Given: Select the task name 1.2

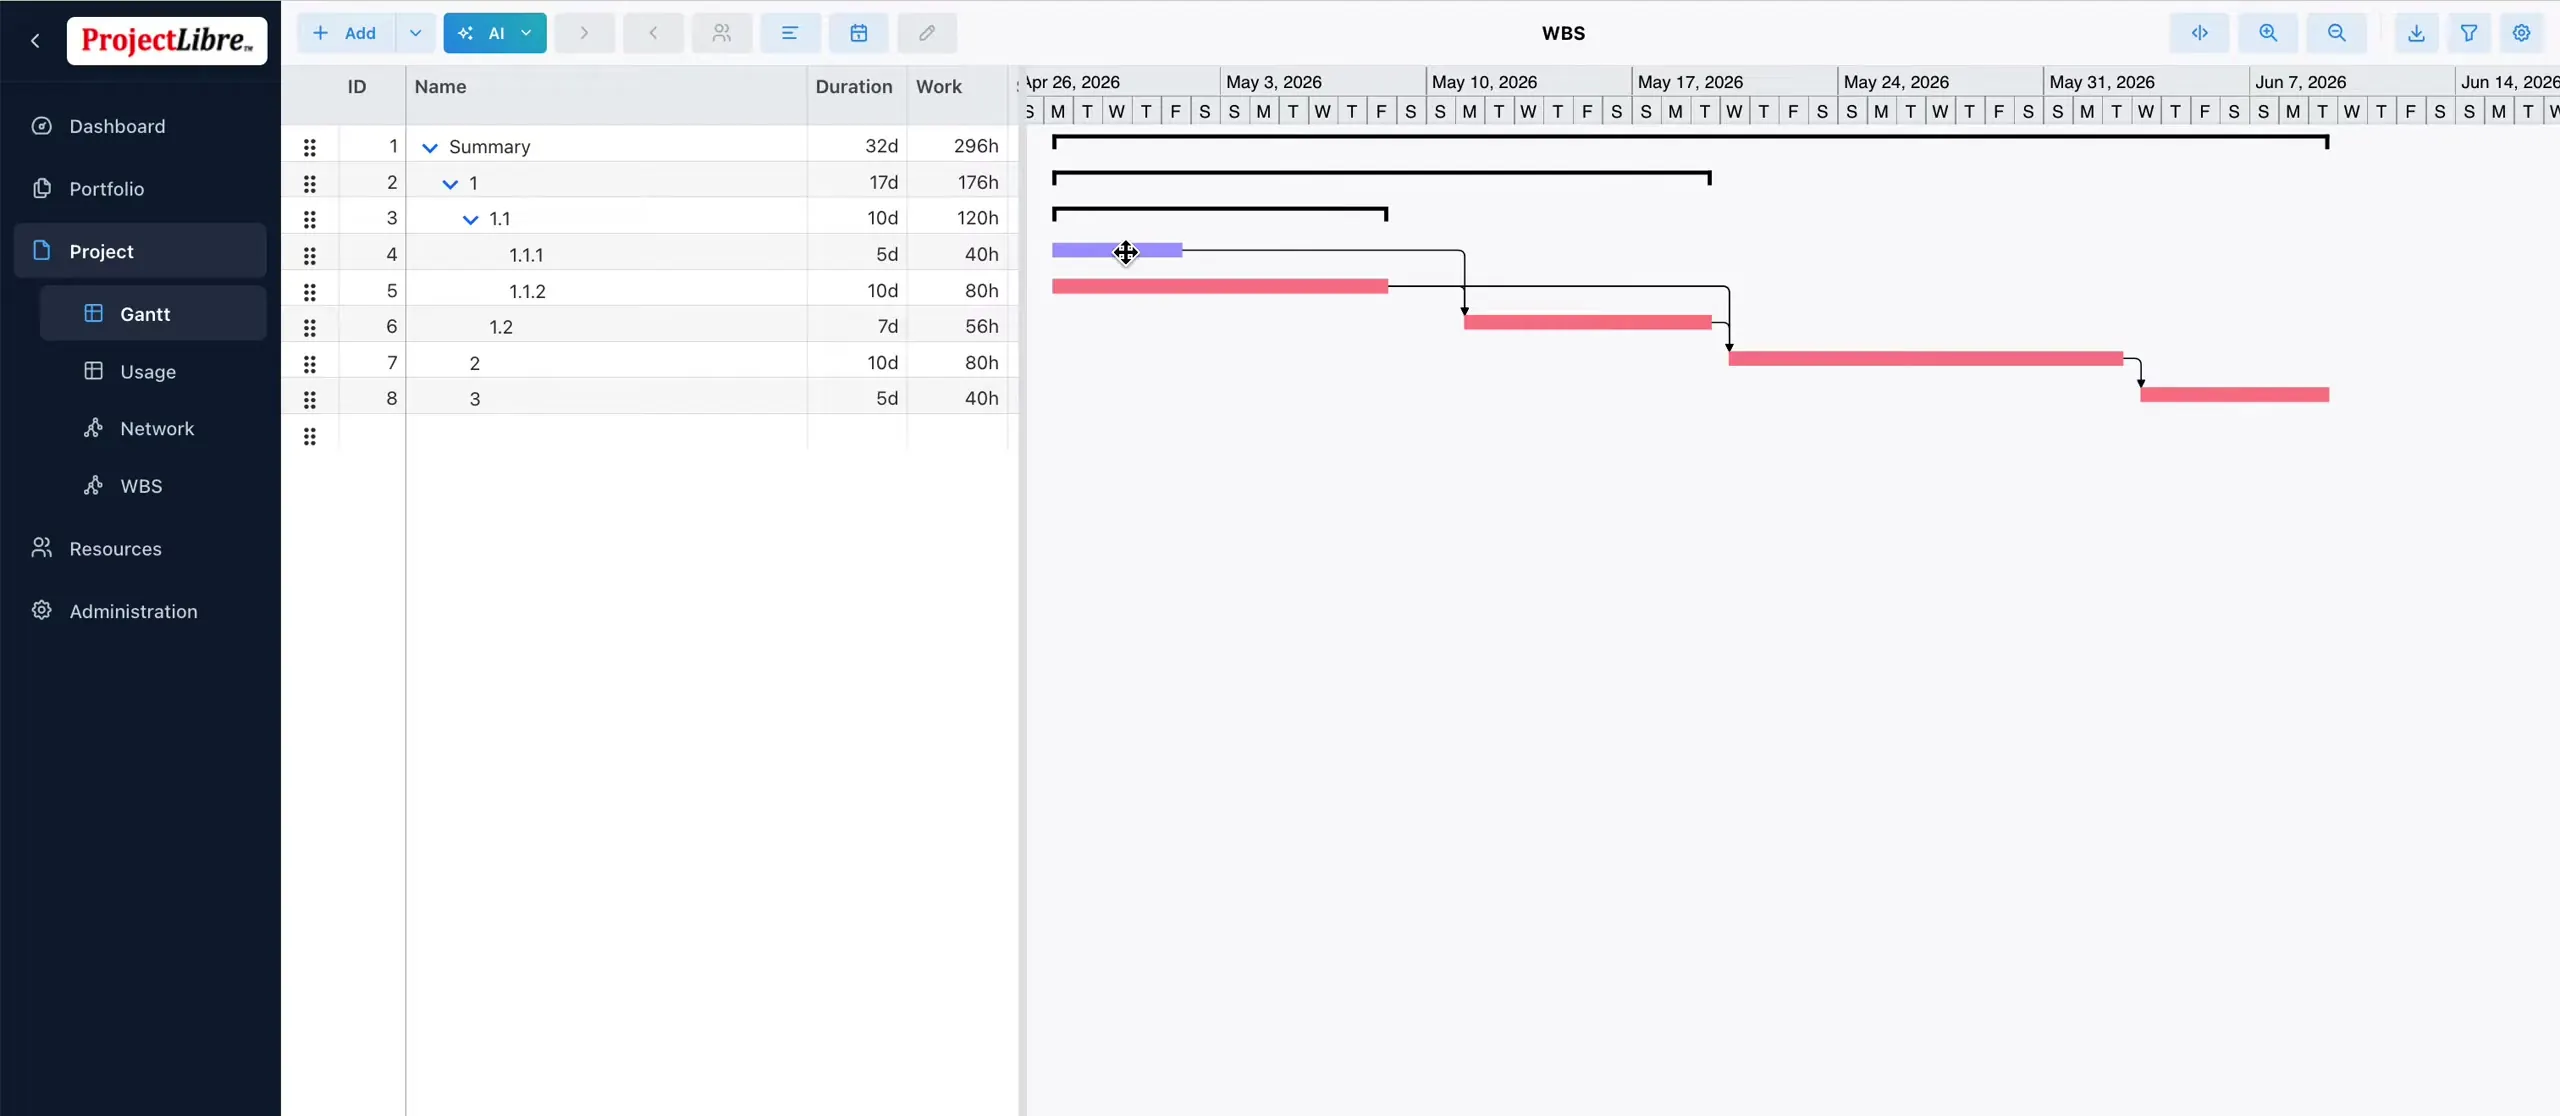Looking at the screenshot, I should point(501,327).
